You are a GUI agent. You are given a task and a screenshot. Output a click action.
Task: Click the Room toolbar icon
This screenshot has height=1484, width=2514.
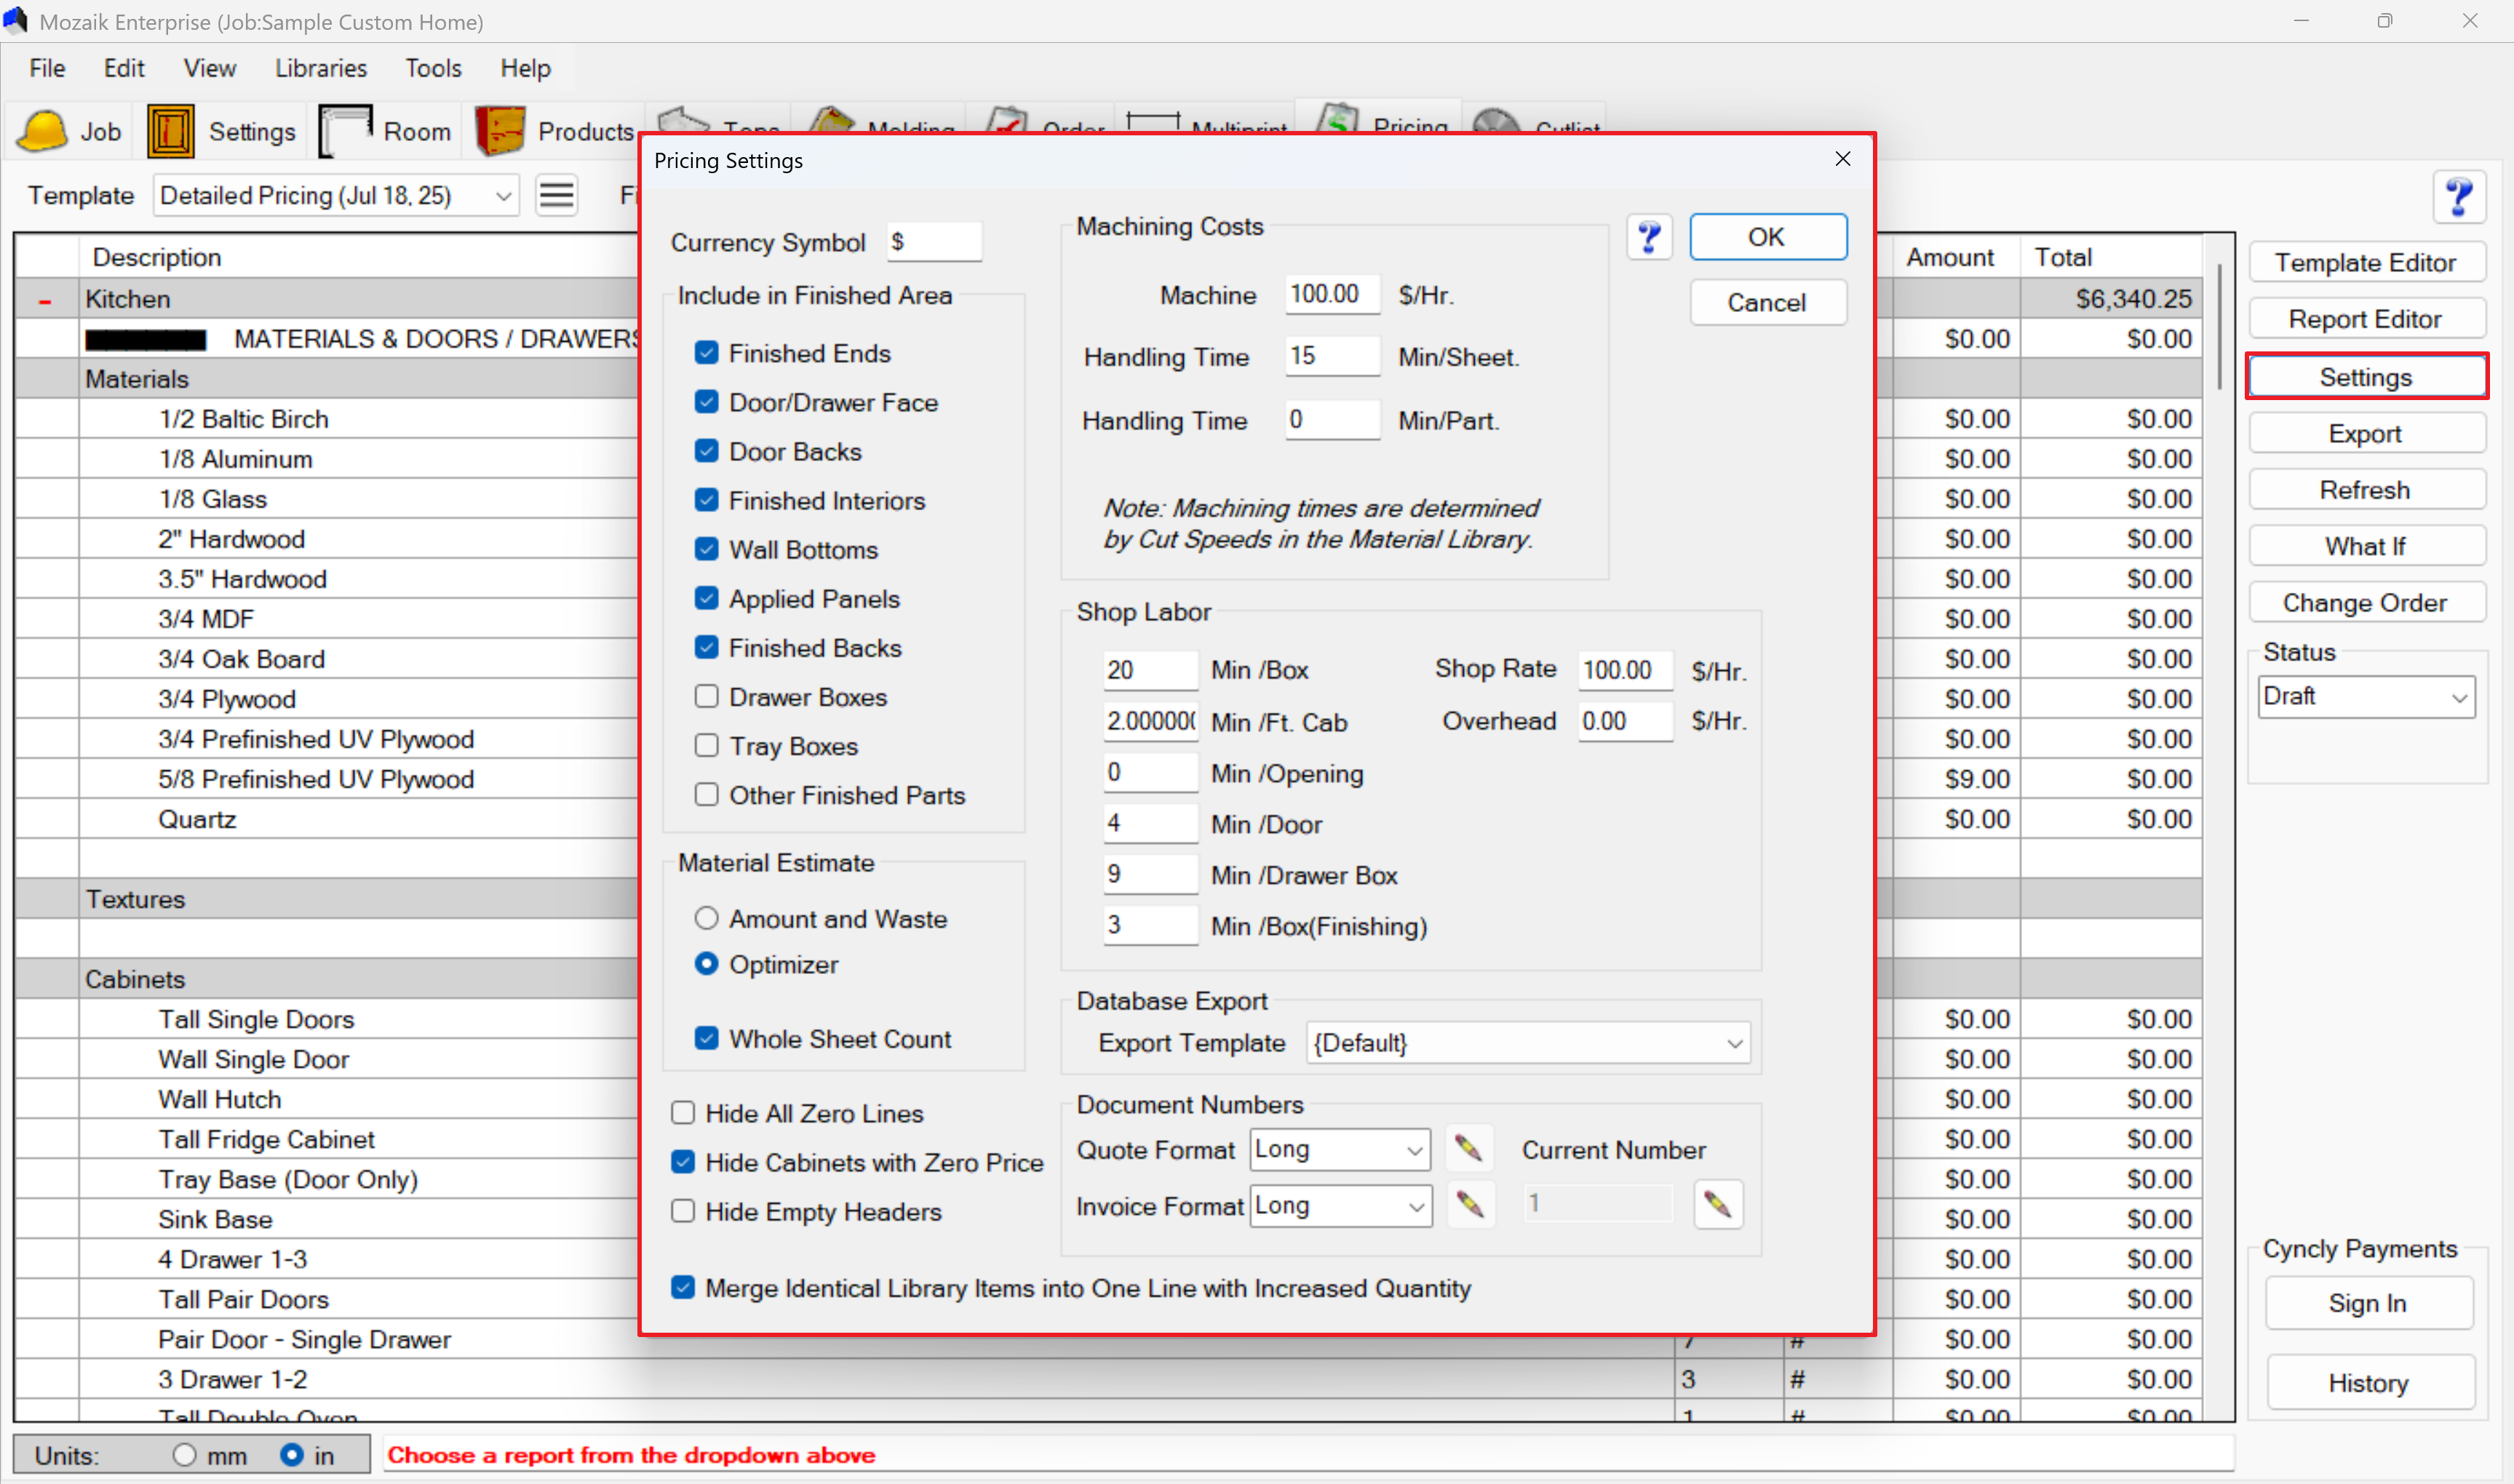pos(345,131)
